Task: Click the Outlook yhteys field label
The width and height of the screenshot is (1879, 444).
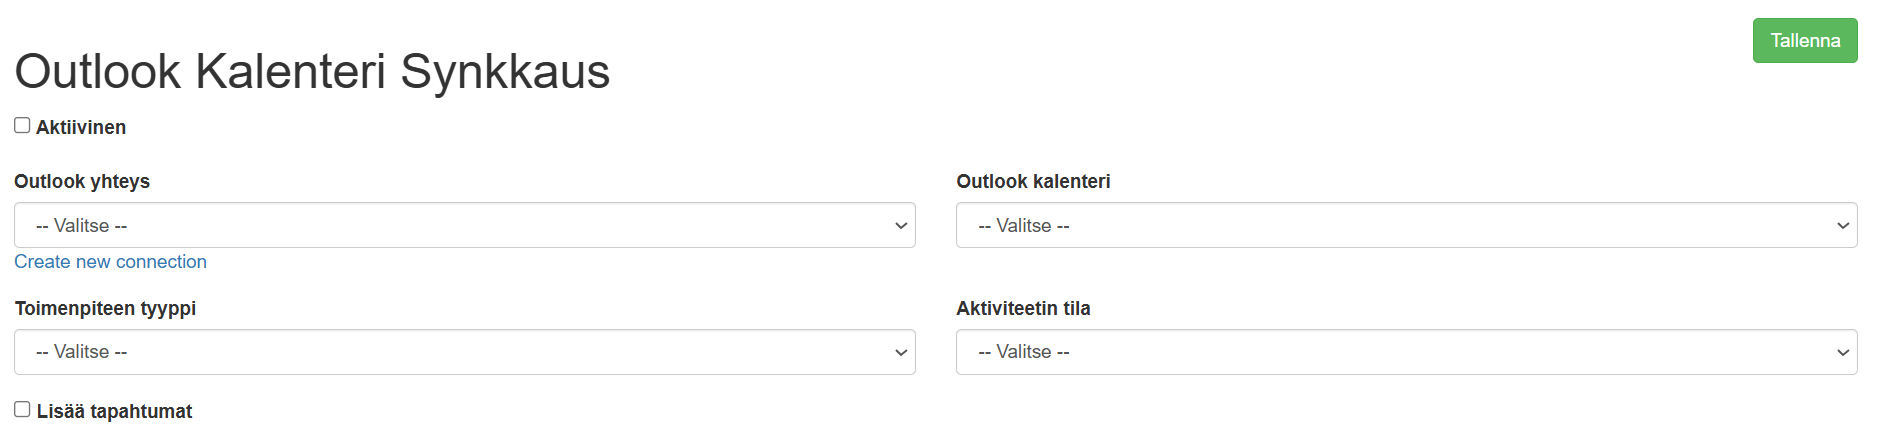Action: tap(82, 182)
